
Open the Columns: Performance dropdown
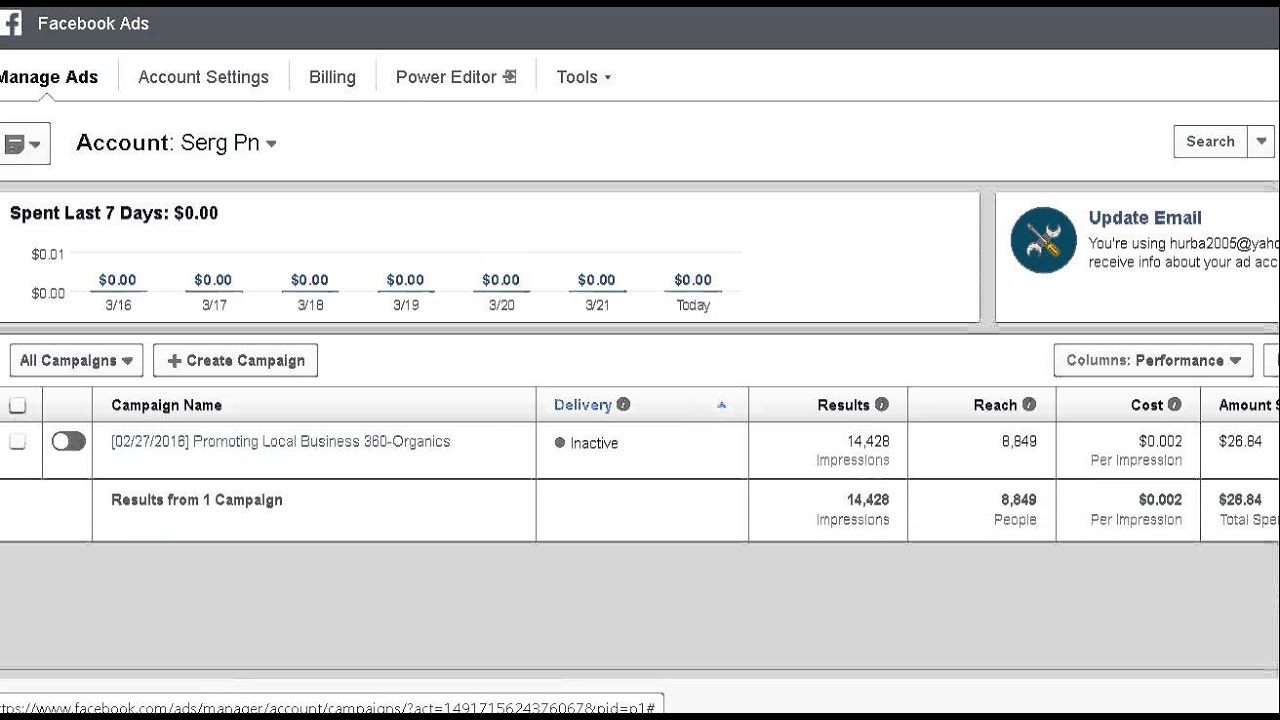[1153, 360]
